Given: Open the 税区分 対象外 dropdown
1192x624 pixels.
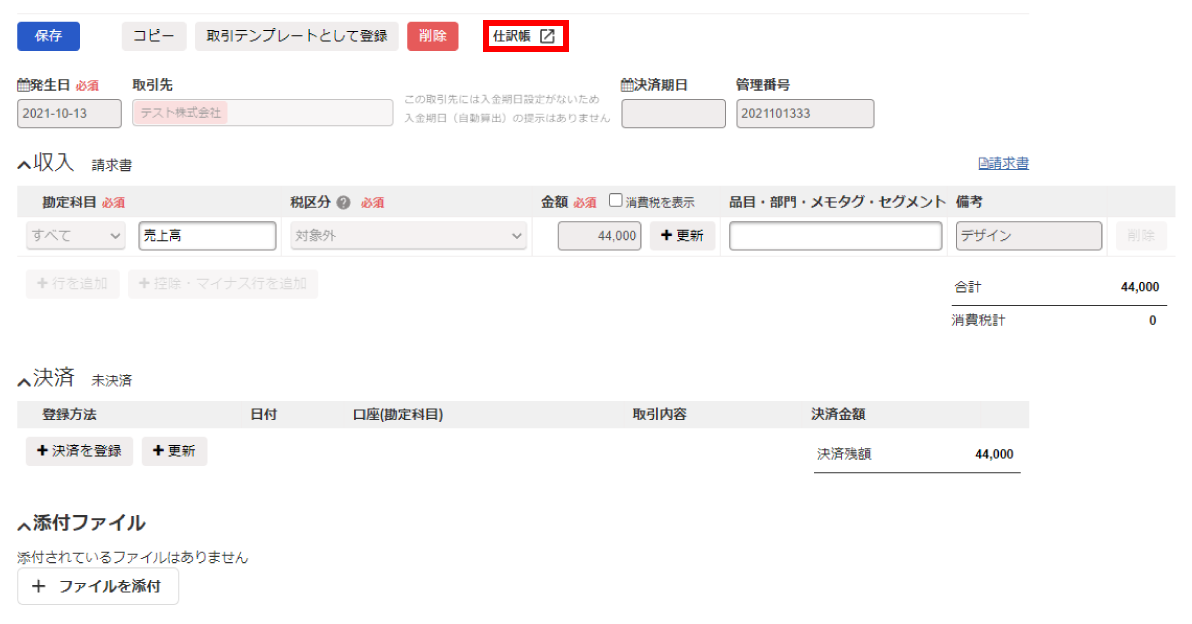Looking at the screenshot, I should [x=409, y=236].
